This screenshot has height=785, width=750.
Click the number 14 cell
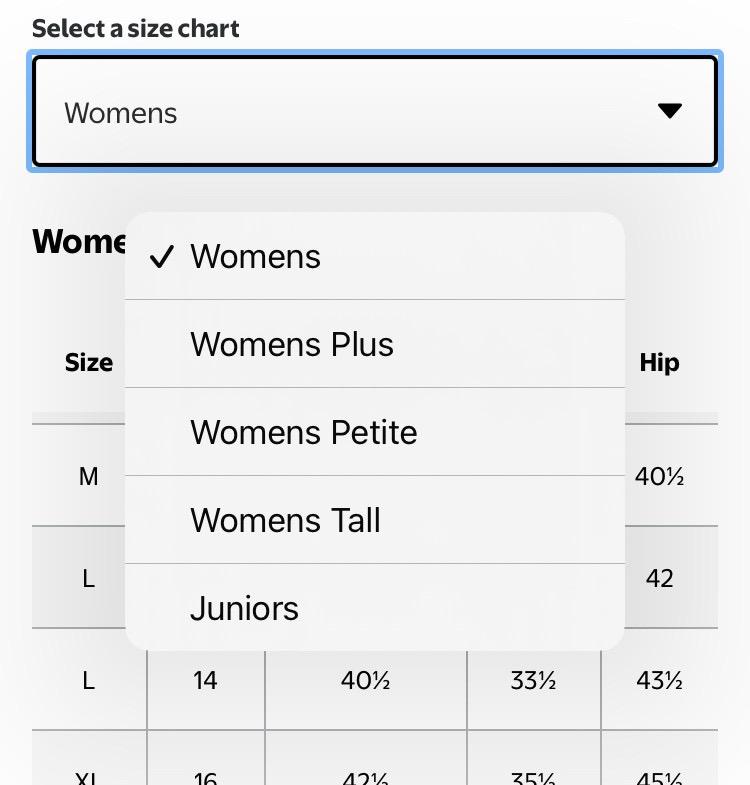coord(205,681)
